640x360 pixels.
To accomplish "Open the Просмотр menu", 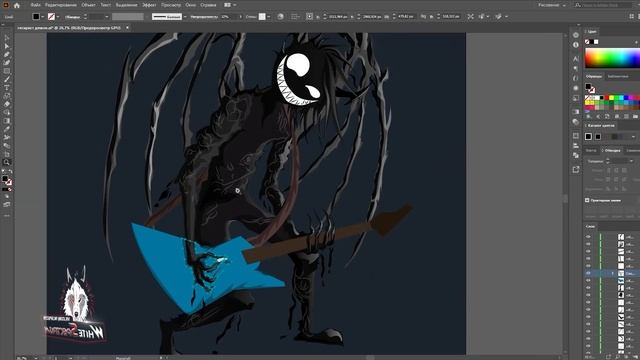I will [x=171, y=5].
